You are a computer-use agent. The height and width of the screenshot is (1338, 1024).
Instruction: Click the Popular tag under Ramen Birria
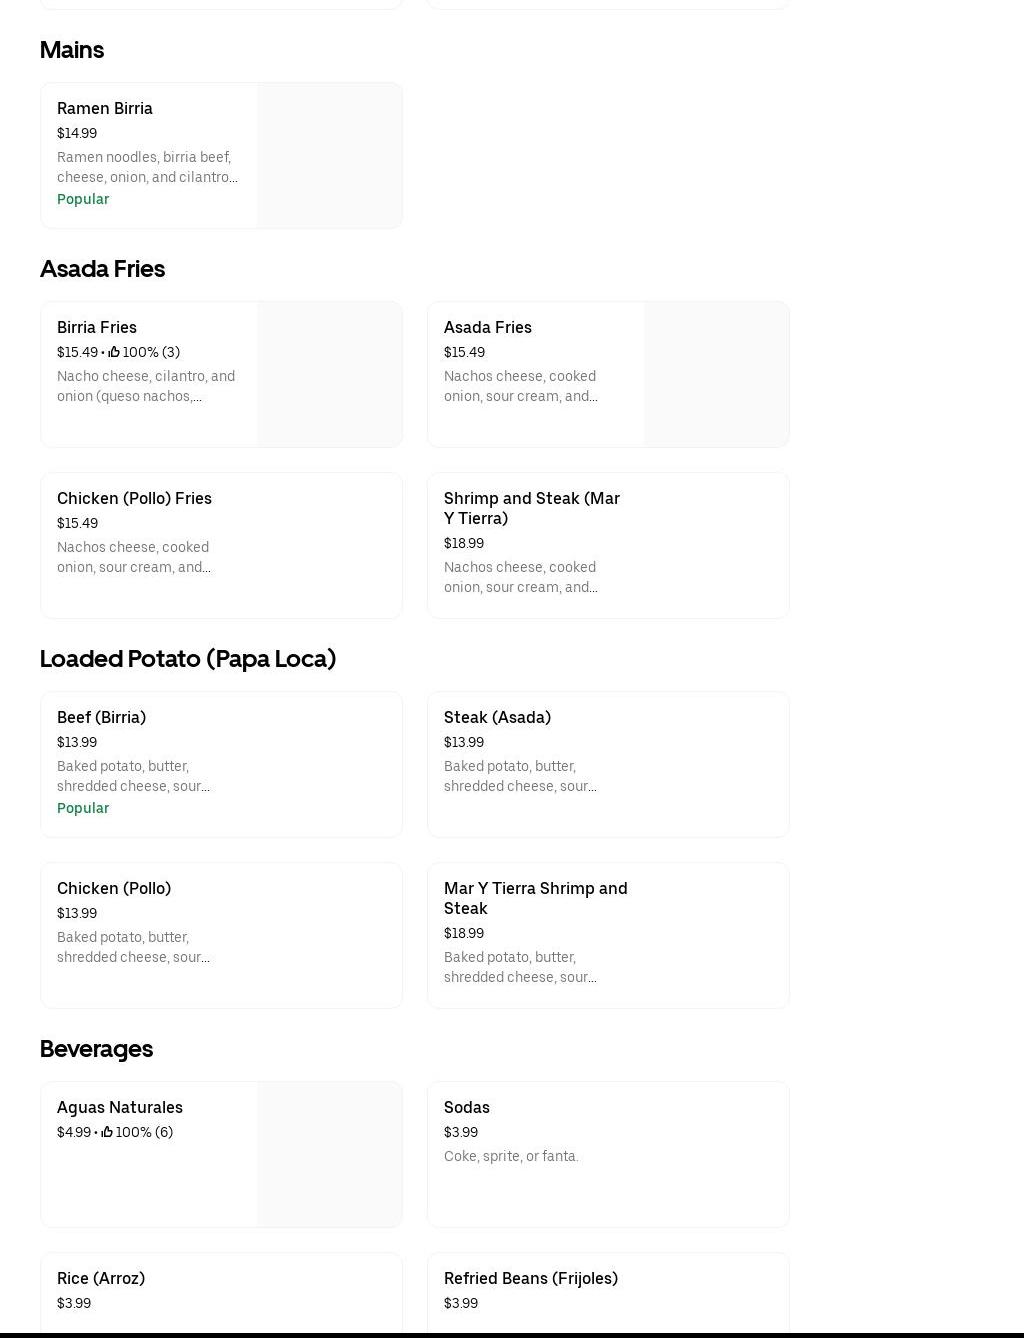click(83, 199)
